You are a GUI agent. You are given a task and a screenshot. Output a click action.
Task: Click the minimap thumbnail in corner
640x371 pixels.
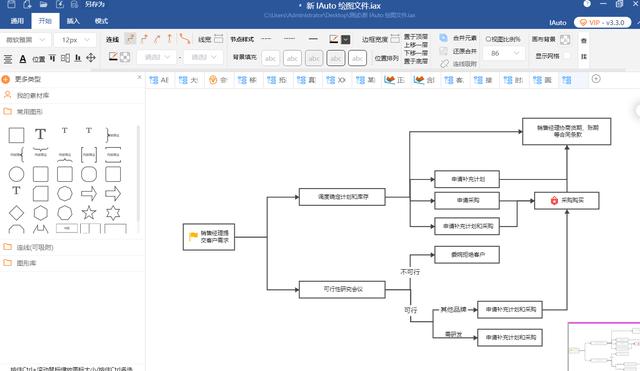[604, 347]
